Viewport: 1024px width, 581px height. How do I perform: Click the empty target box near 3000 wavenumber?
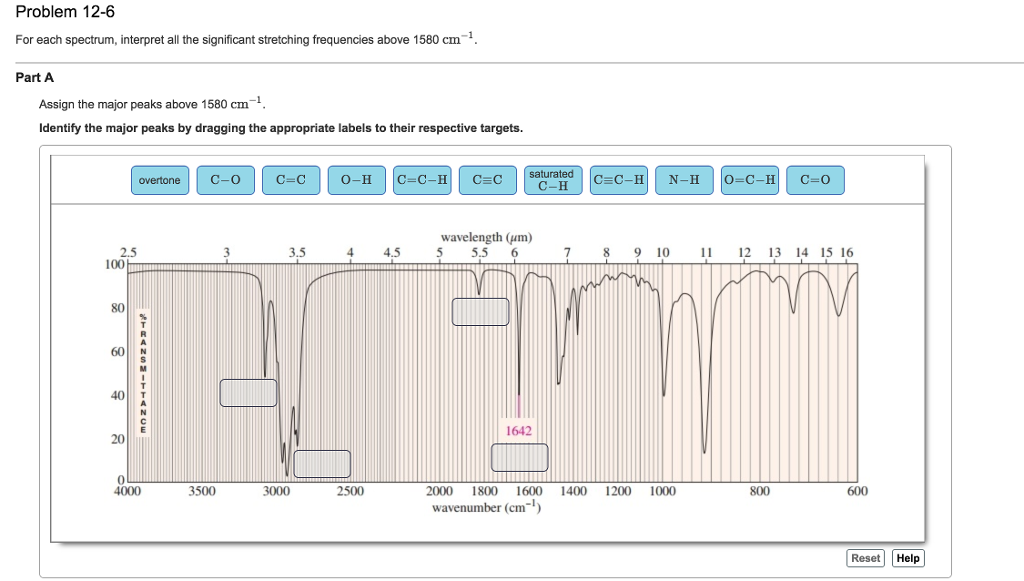247,392
